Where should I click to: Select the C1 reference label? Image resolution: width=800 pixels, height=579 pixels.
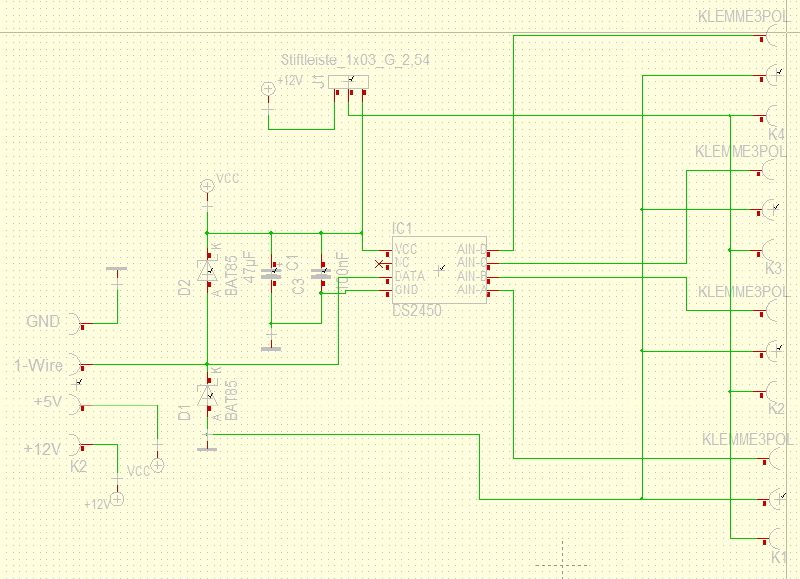[x=292, y=263]
